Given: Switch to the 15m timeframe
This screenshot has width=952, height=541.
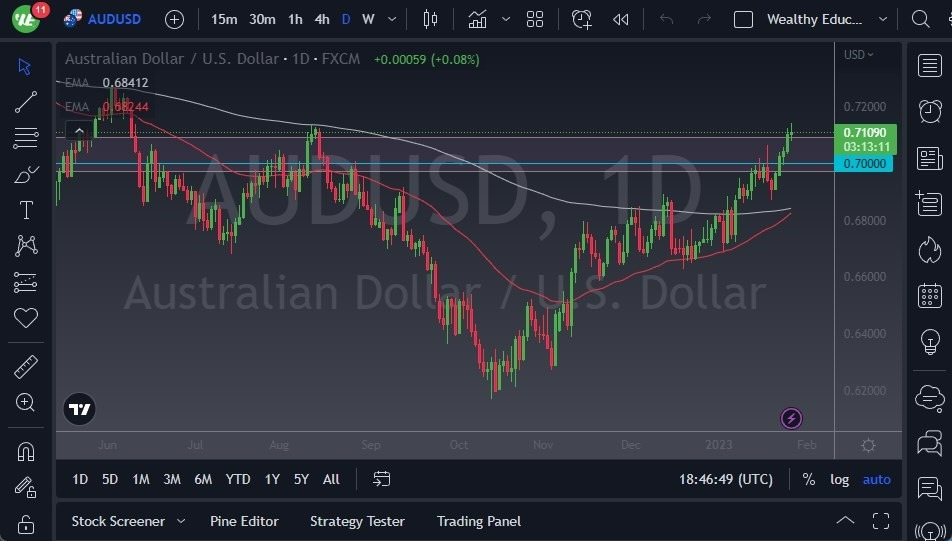Looking at the screenshot, I should tap(224, 19).
